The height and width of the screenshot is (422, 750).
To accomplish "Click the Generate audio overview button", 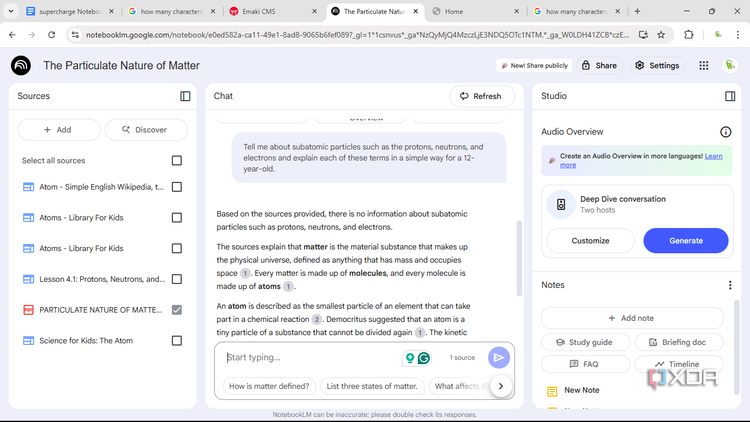I will [686, 241].
